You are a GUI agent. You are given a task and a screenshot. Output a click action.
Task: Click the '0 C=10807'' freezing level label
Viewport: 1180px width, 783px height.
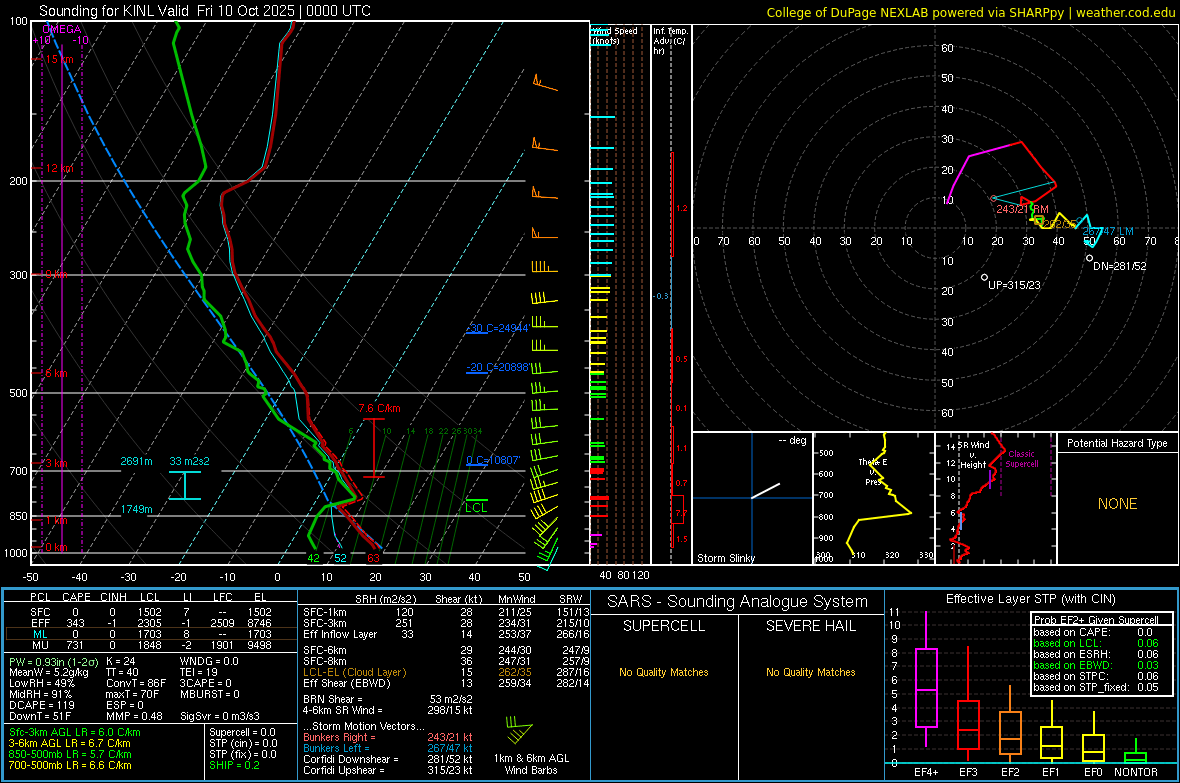click(493, 460)
